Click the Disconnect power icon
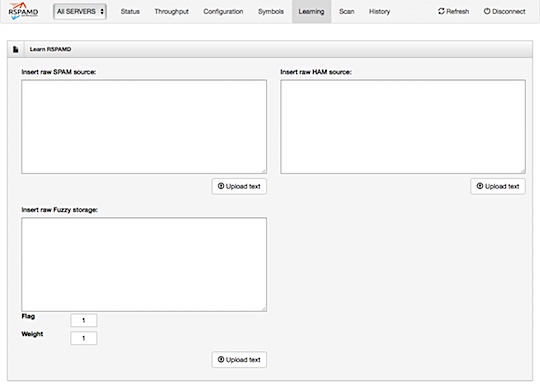 (487, 11)
